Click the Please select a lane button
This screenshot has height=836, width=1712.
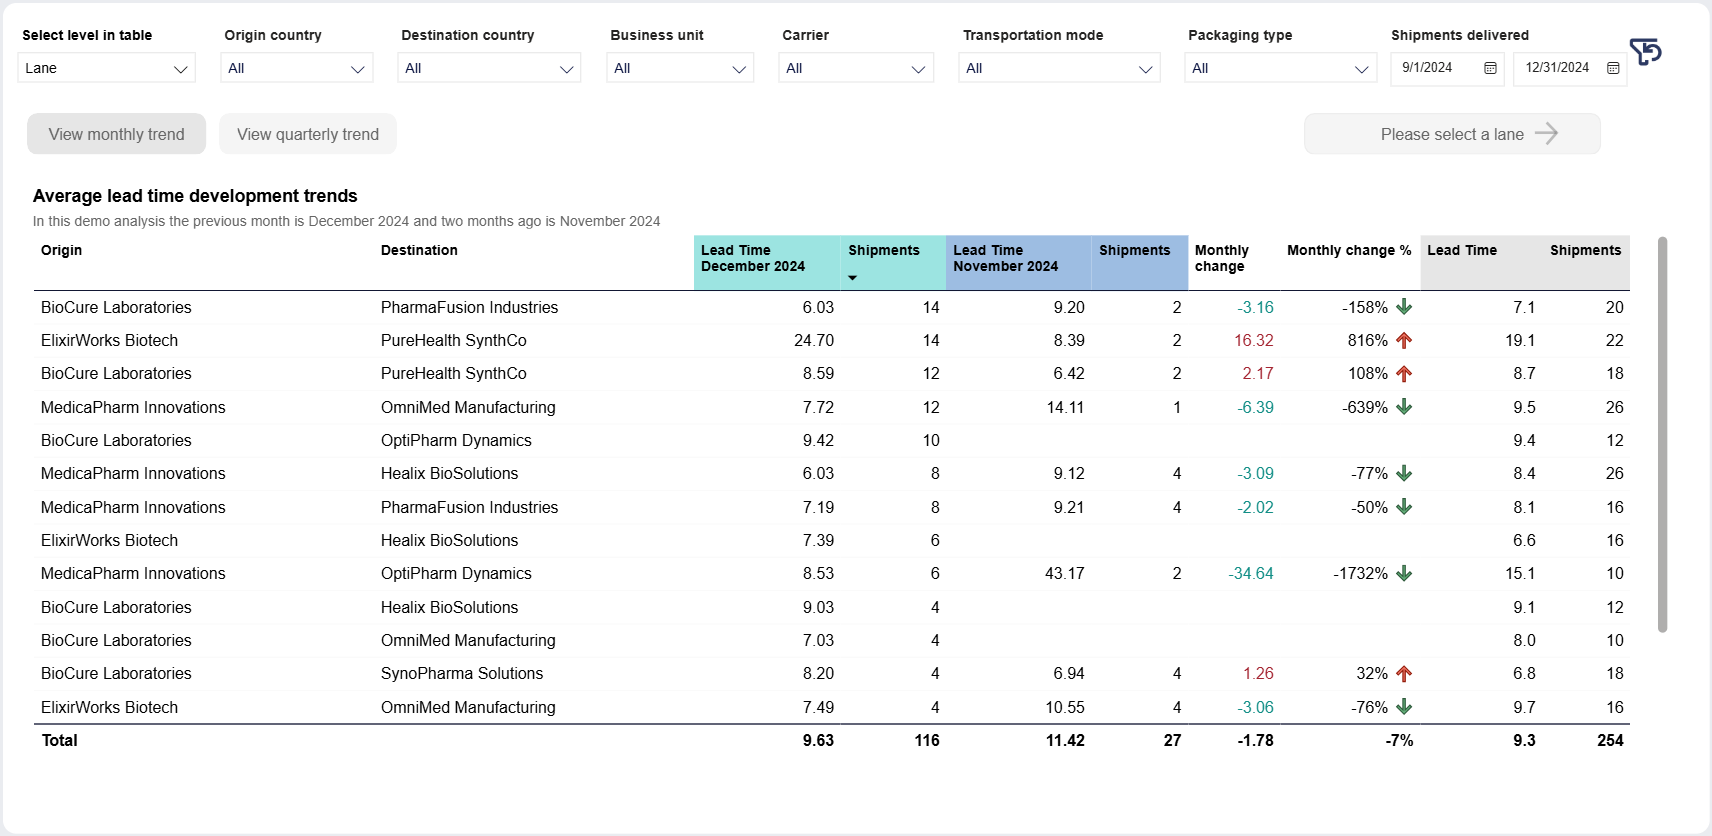point(1452,134)
